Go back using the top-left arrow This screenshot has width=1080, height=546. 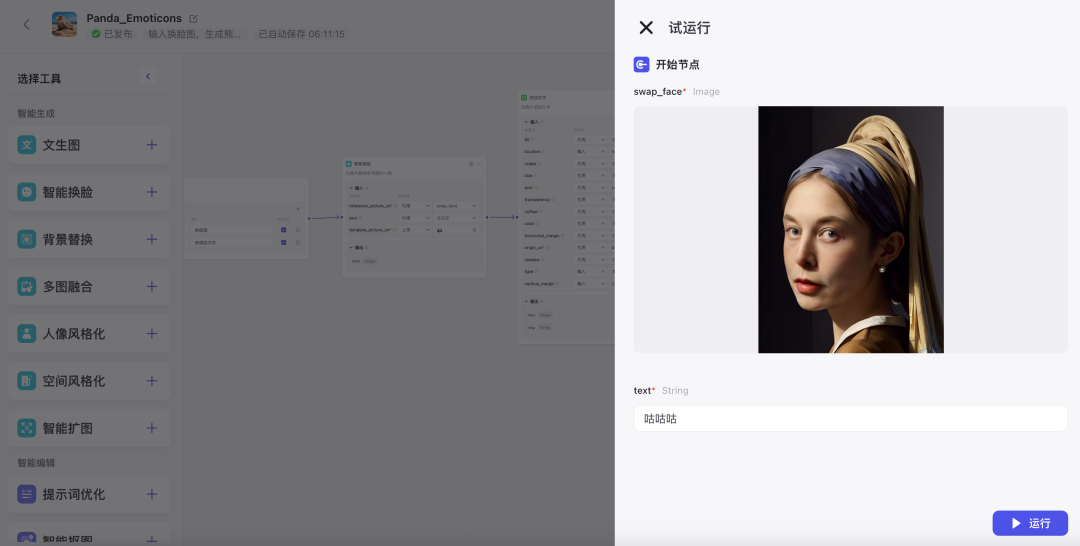26,25
